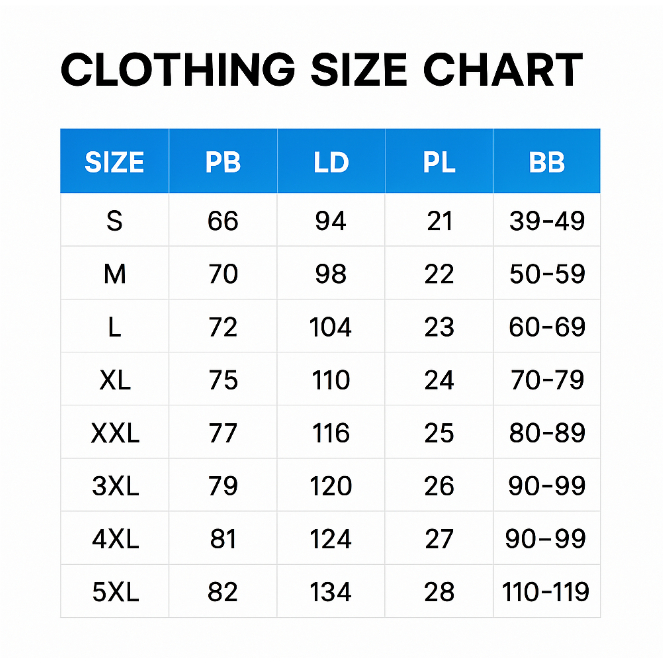Viewport: 663px width, 663px height.
Task: Click the "CLOTHING SIZE CHART" title
Action: tap(321, 71)
